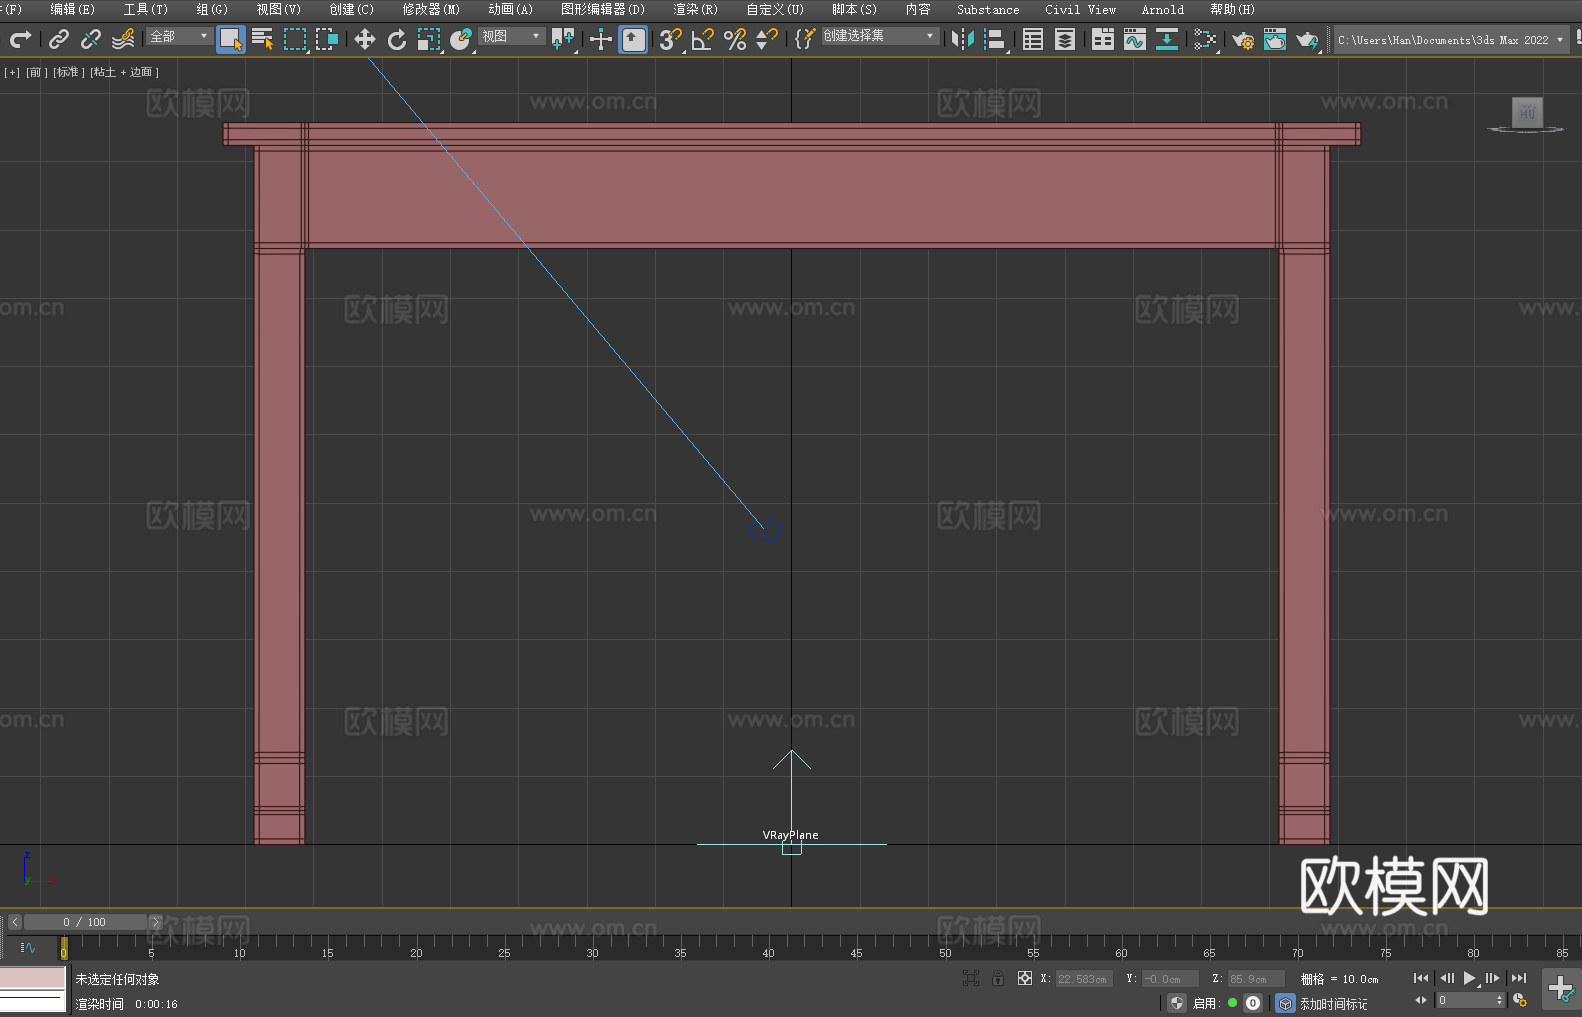
Task: Click Render Production teapot icon
Action: point(1307,39)
